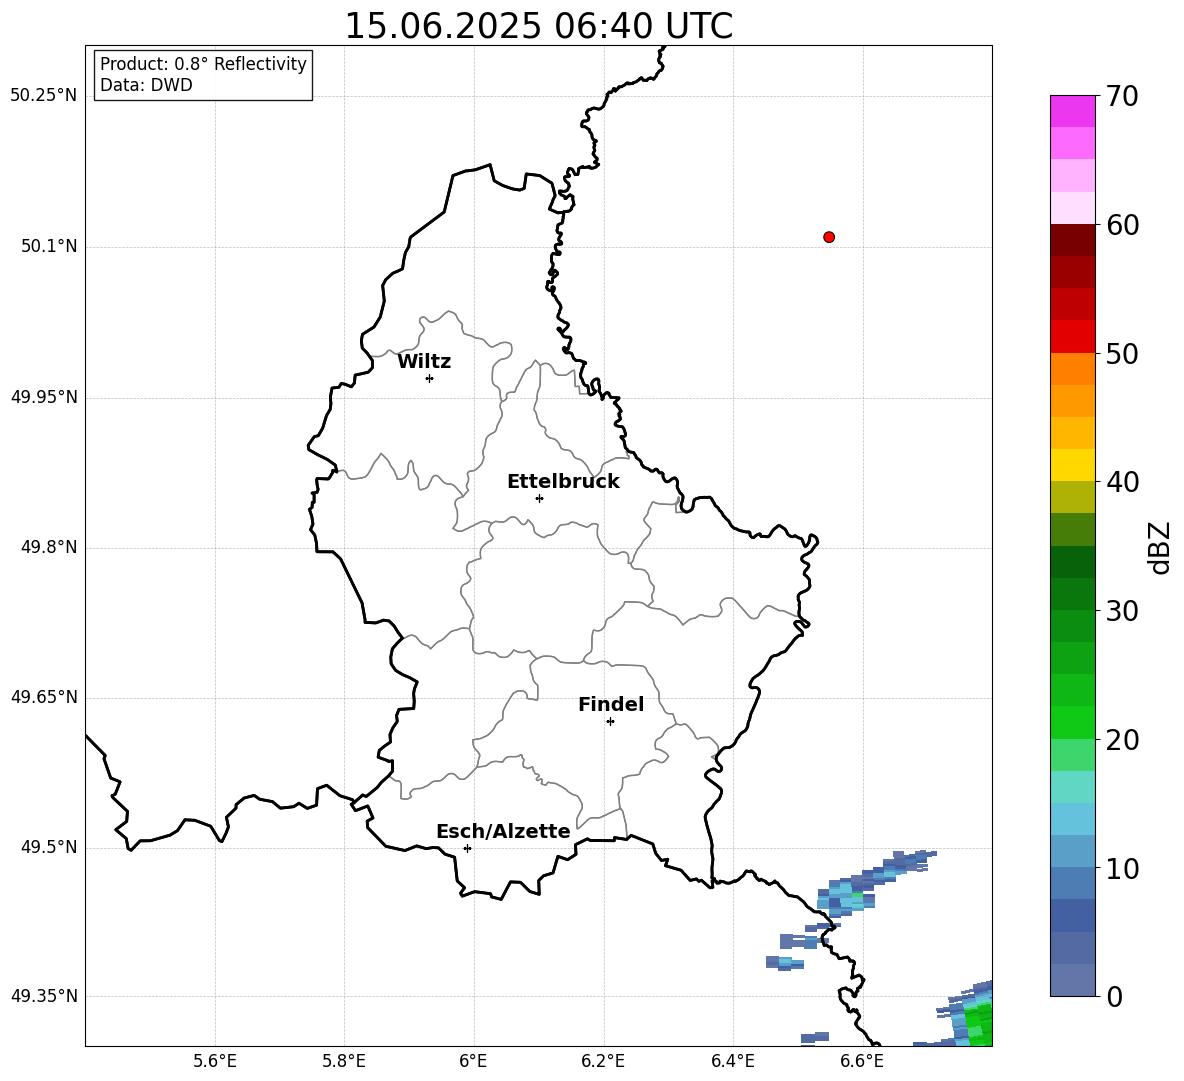Click the Esch/Alzette station cross marker
This screenshot has width=1184, height=1081.
point(467,848)
